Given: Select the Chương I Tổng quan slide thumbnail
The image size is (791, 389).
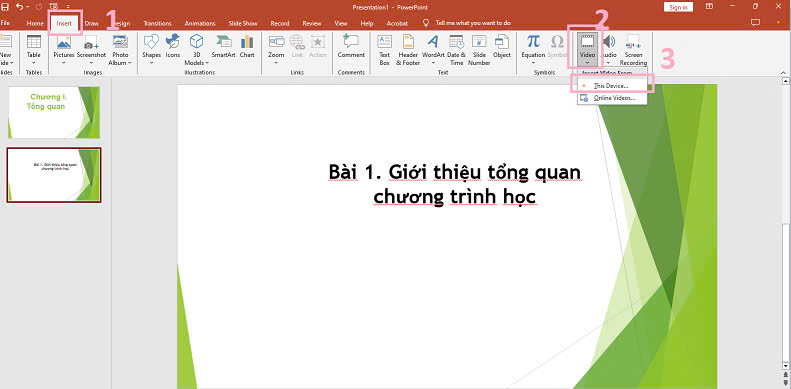Looking at the screenshot, I should 54,112.
